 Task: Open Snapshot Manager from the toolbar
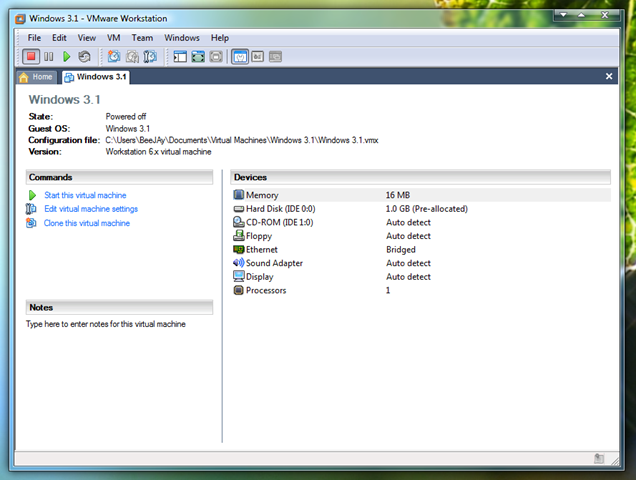click(150, 56)
